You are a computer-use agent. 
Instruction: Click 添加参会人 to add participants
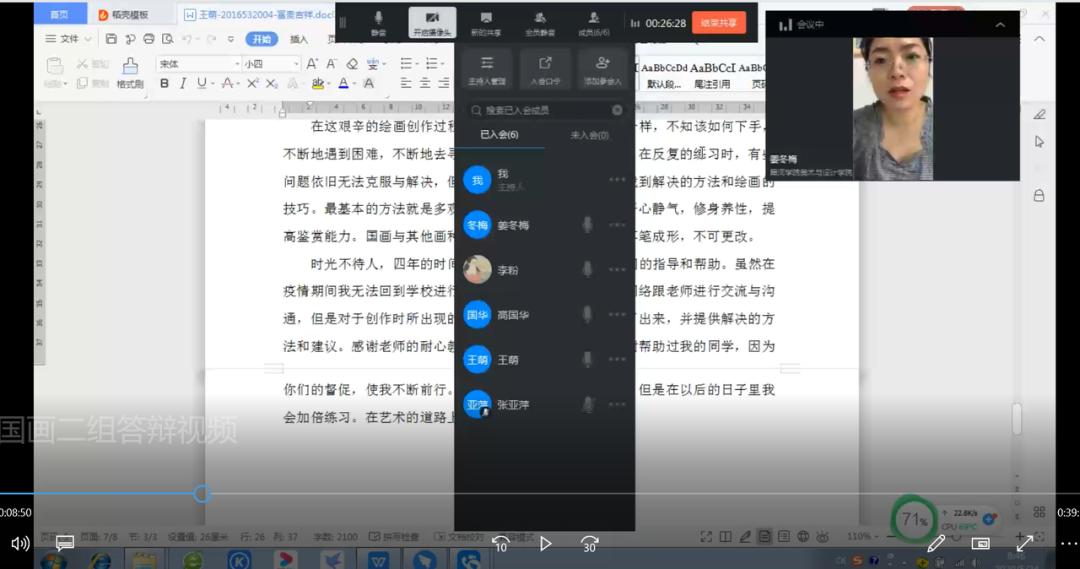(602, 68)
